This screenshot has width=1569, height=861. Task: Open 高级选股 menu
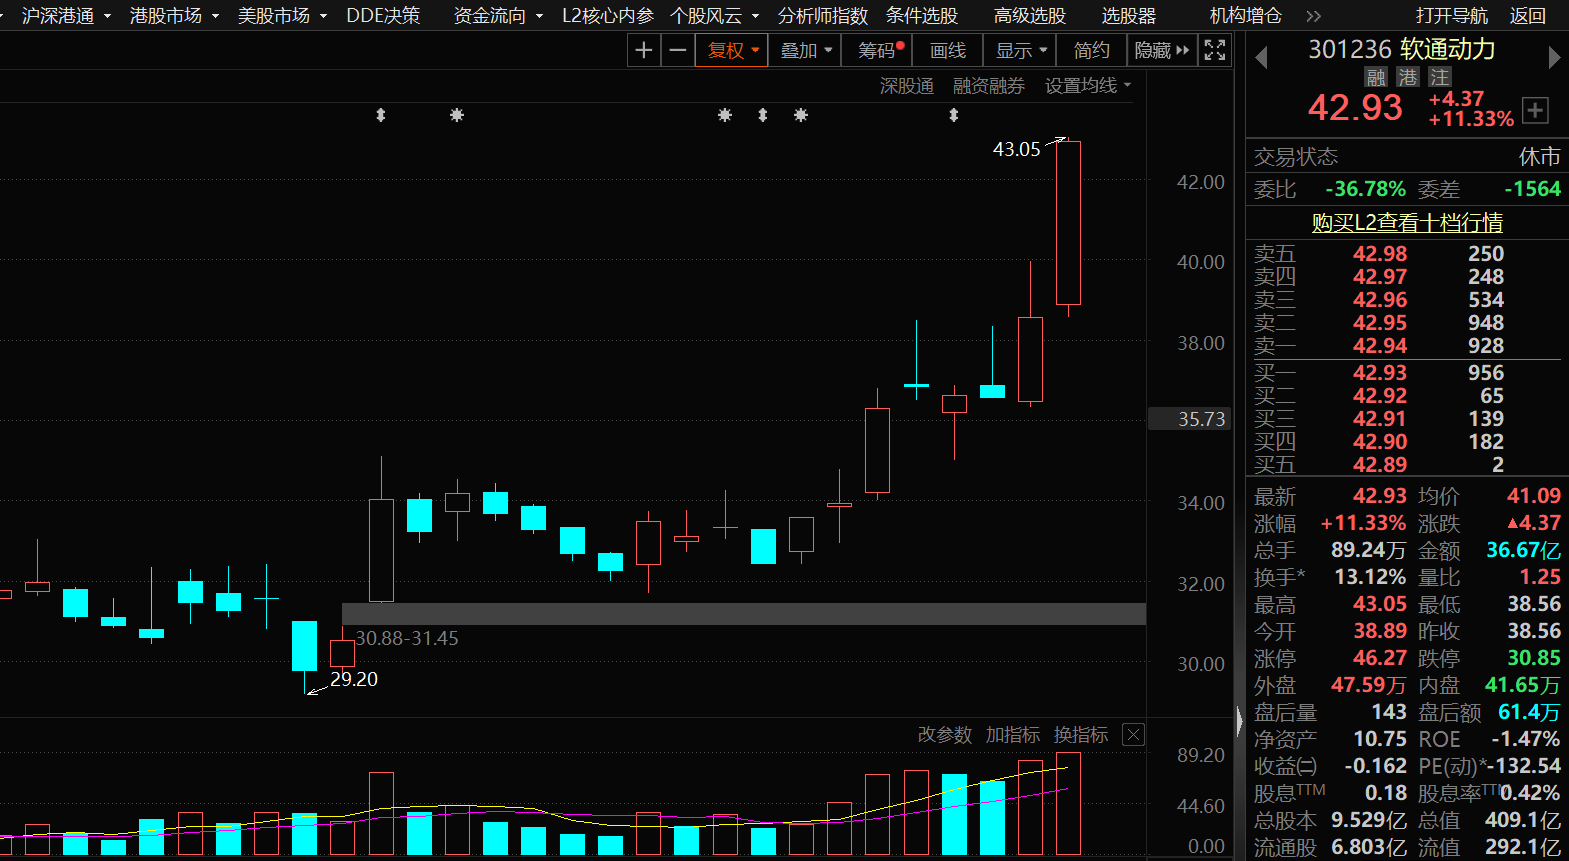(x=1029, y=16)
